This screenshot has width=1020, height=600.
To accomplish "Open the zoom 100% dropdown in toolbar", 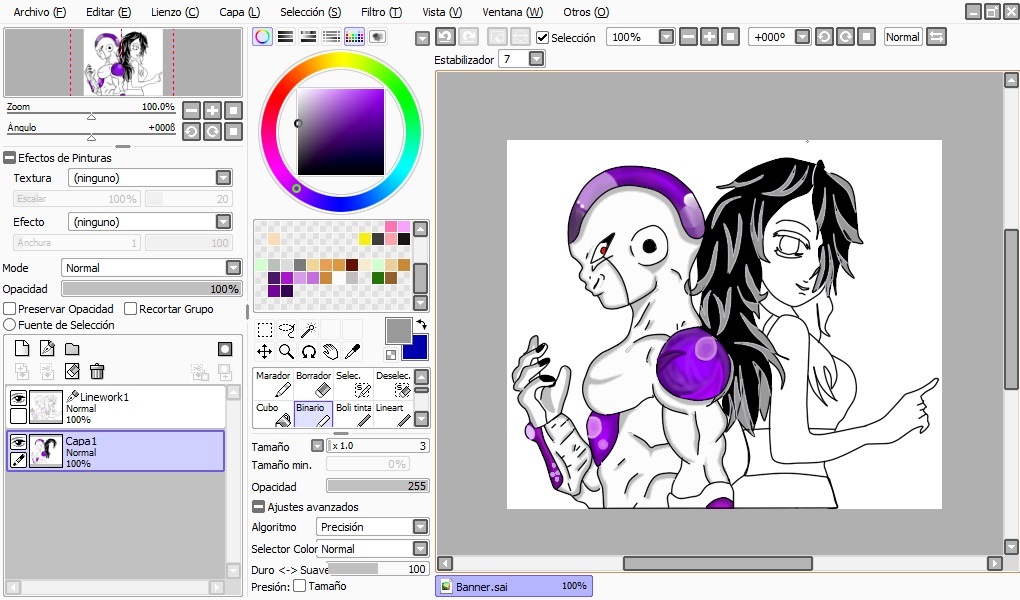I will (x=667, y=37).
